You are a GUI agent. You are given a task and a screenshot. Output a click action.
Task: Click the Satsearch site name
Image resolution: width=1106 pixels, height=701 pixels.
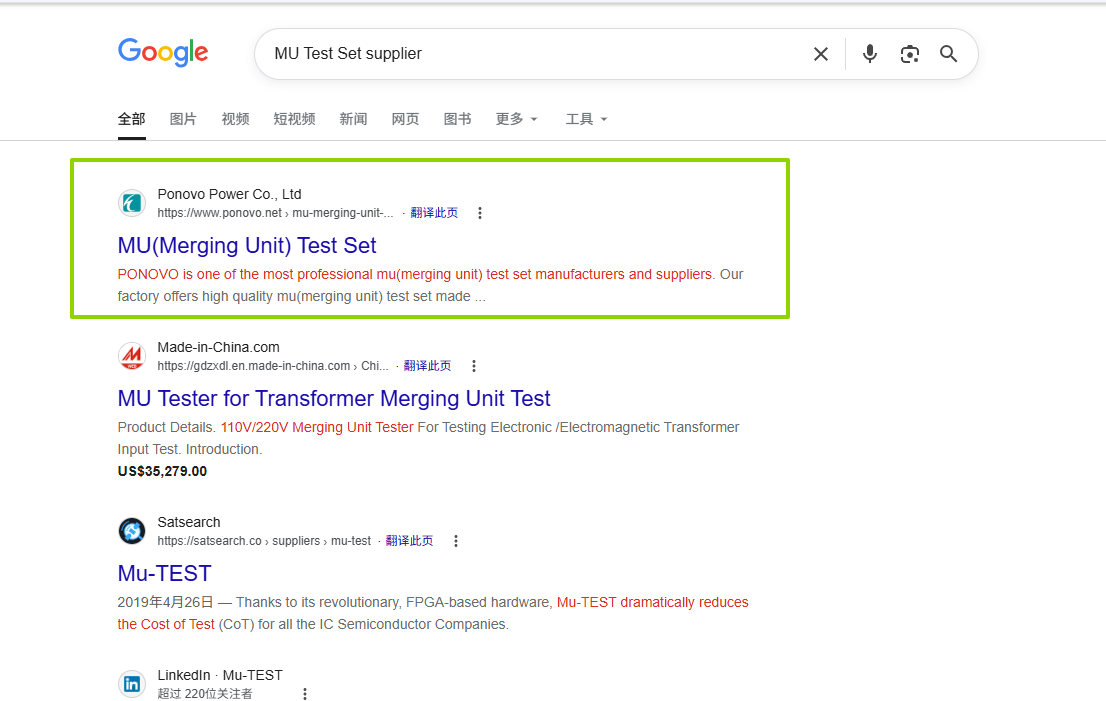(188, 522)
